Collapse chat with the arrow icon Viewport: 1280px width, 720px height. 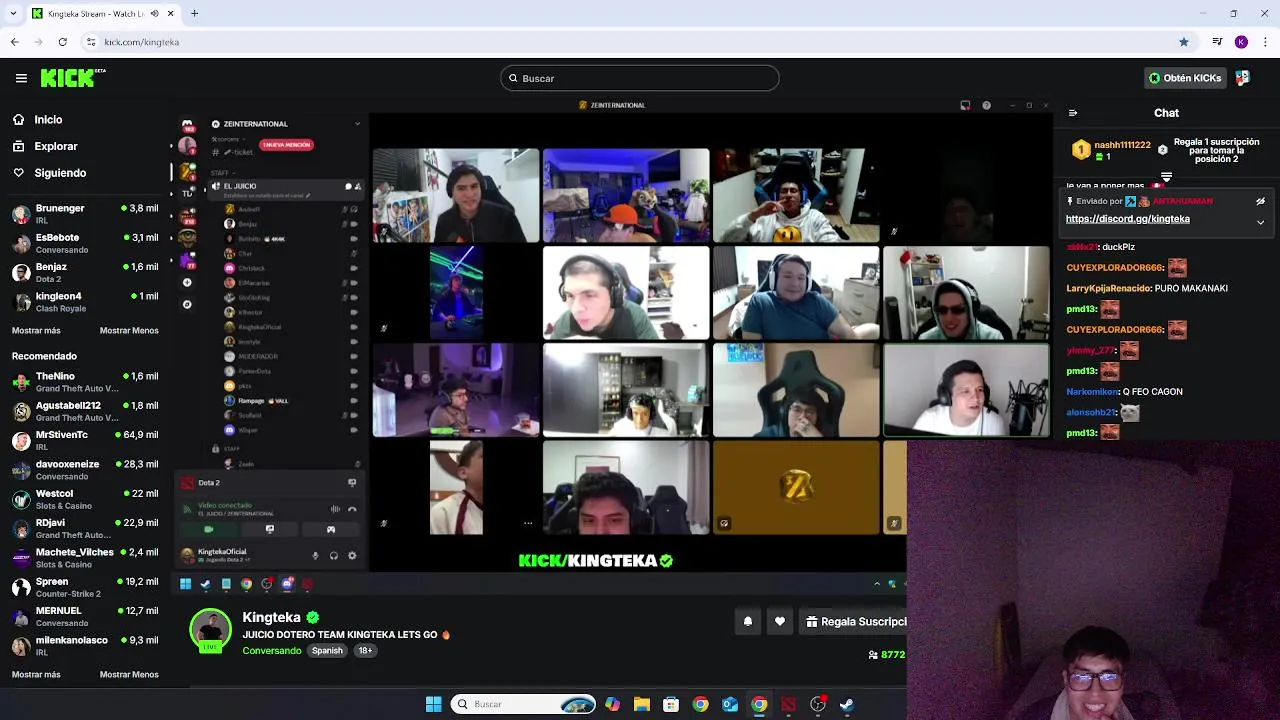pyautogui.click(x=1073, y=113)
